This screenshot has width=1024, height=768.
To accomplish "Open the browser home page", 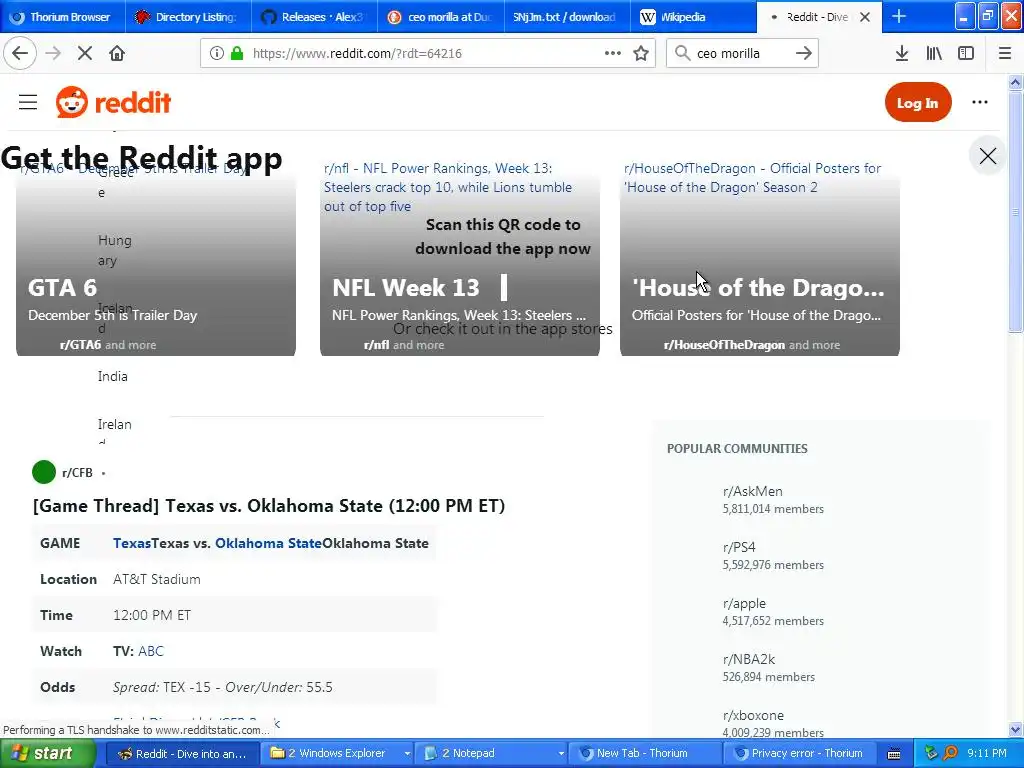I will point(117,54).
